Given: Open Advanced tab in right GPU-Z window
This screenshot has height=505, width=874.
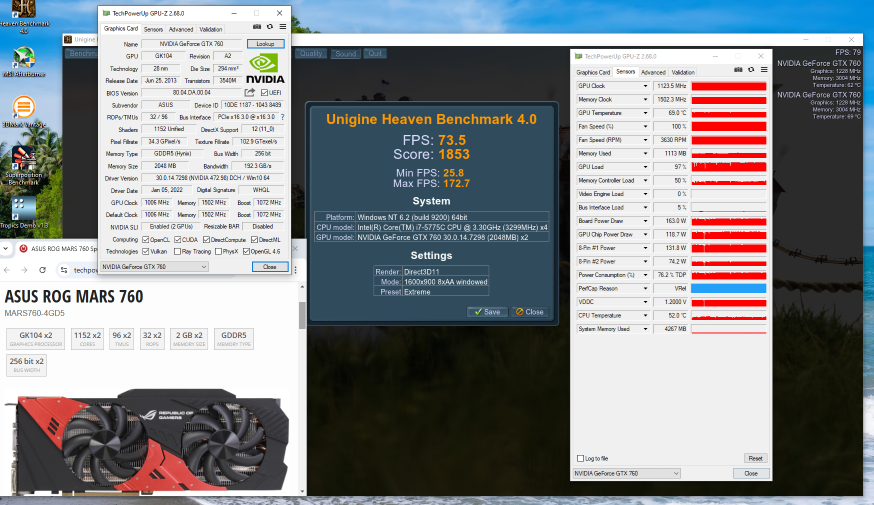Looking at the screenshot, I should (x=653, y=72).
